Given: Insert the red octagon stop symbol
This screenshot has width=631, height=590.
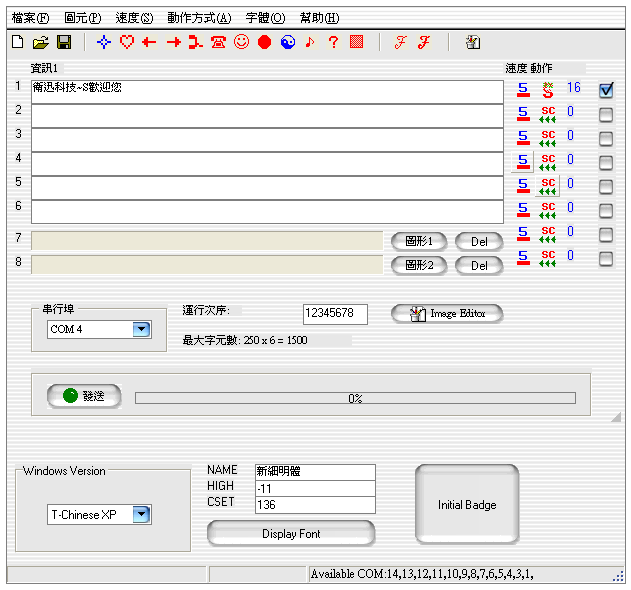Looking at the screenshot, I should tap(264, 42).
